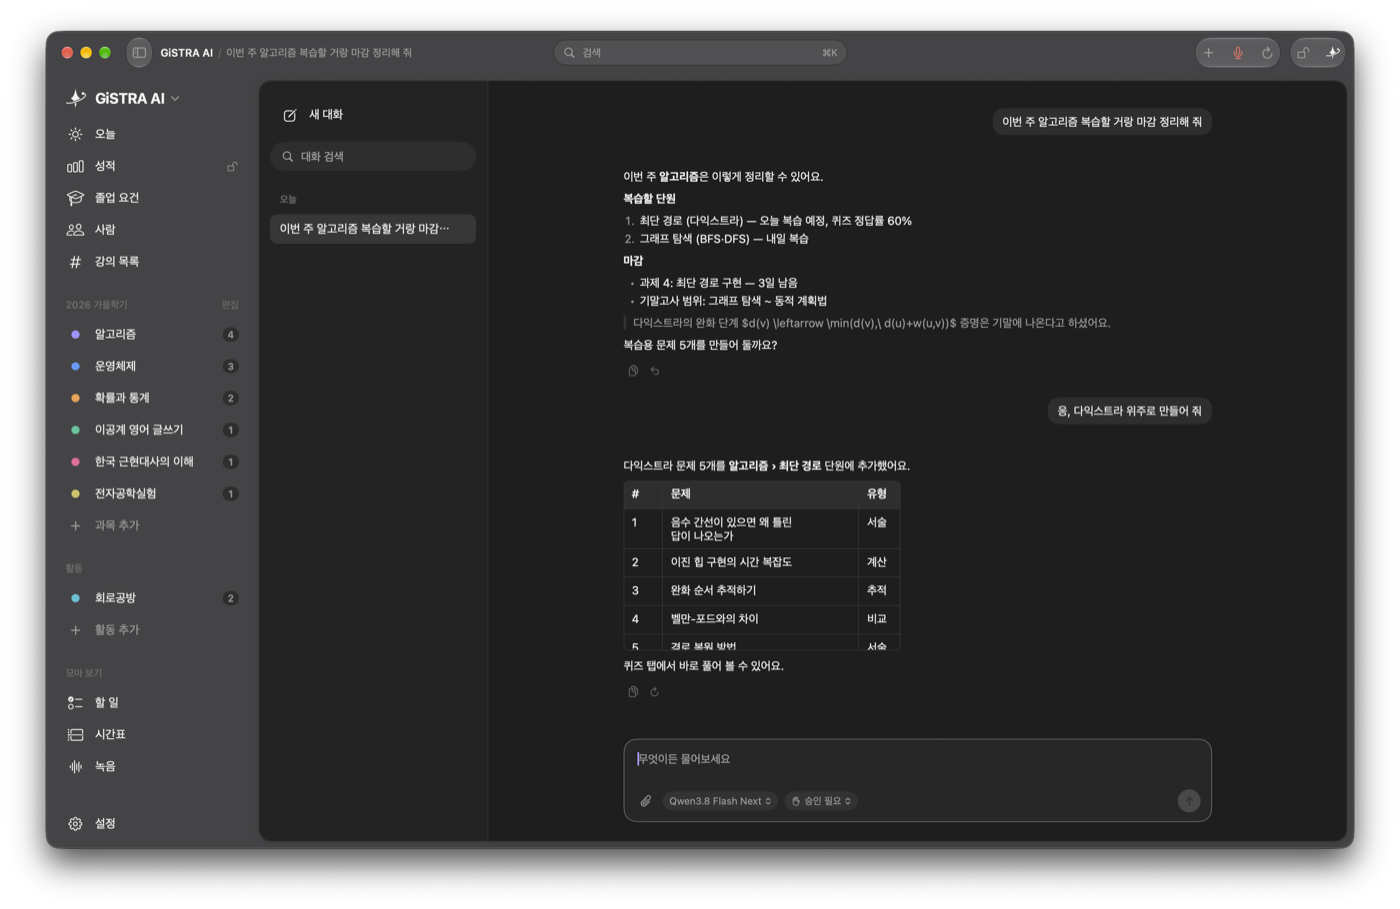Screen dimensions: 1400x909
Task: Open the 승인 필요 approval dropdown
Action: 821,801
